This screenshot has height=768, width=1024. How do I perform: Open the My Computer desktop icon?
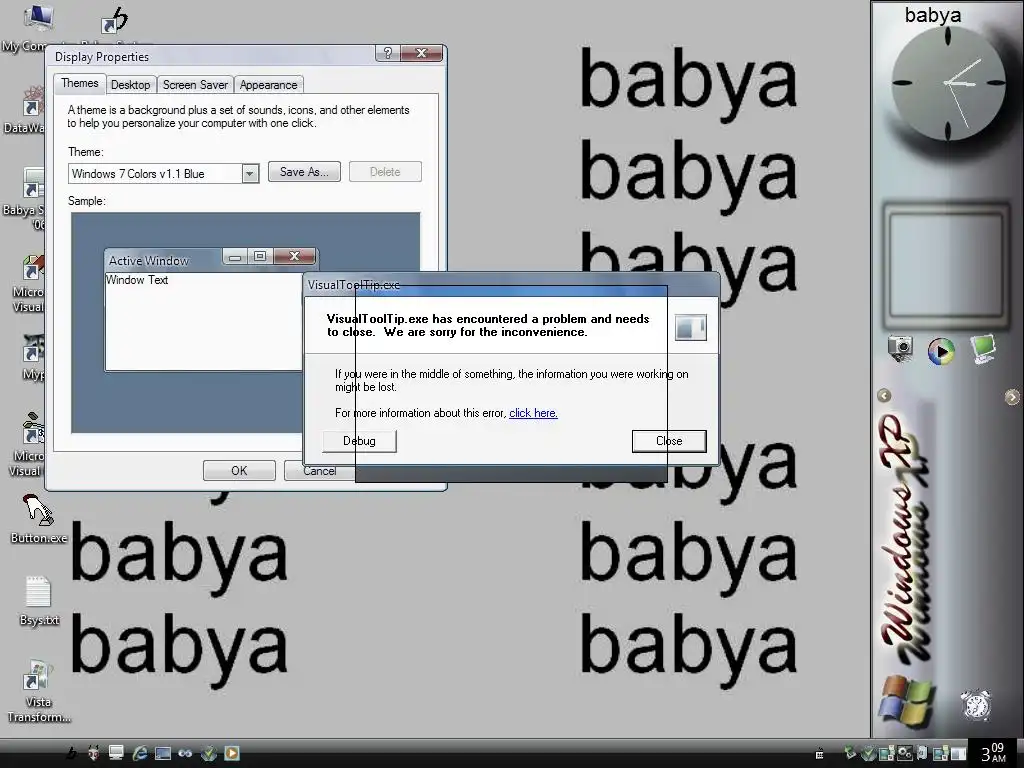pos(37,20)
